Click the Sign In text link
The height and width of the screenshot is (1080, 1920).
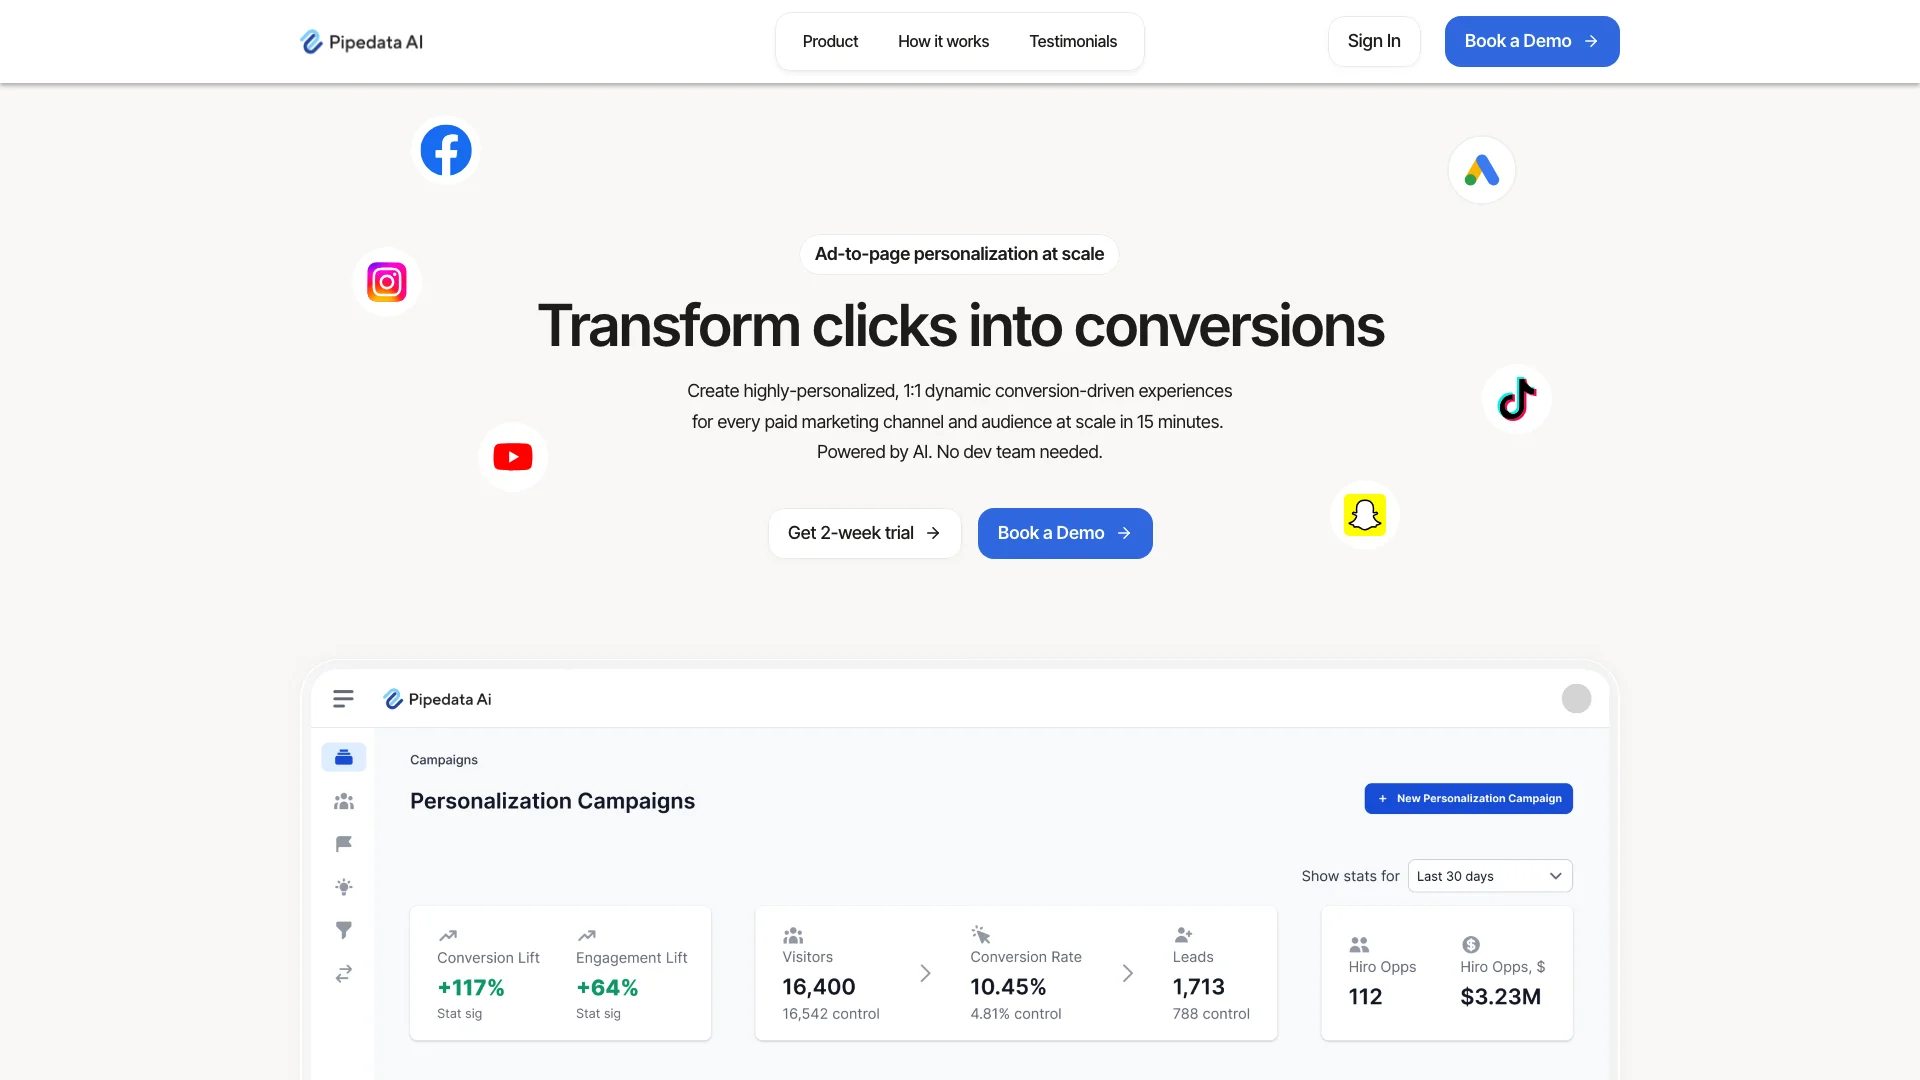coord(1373,41)
